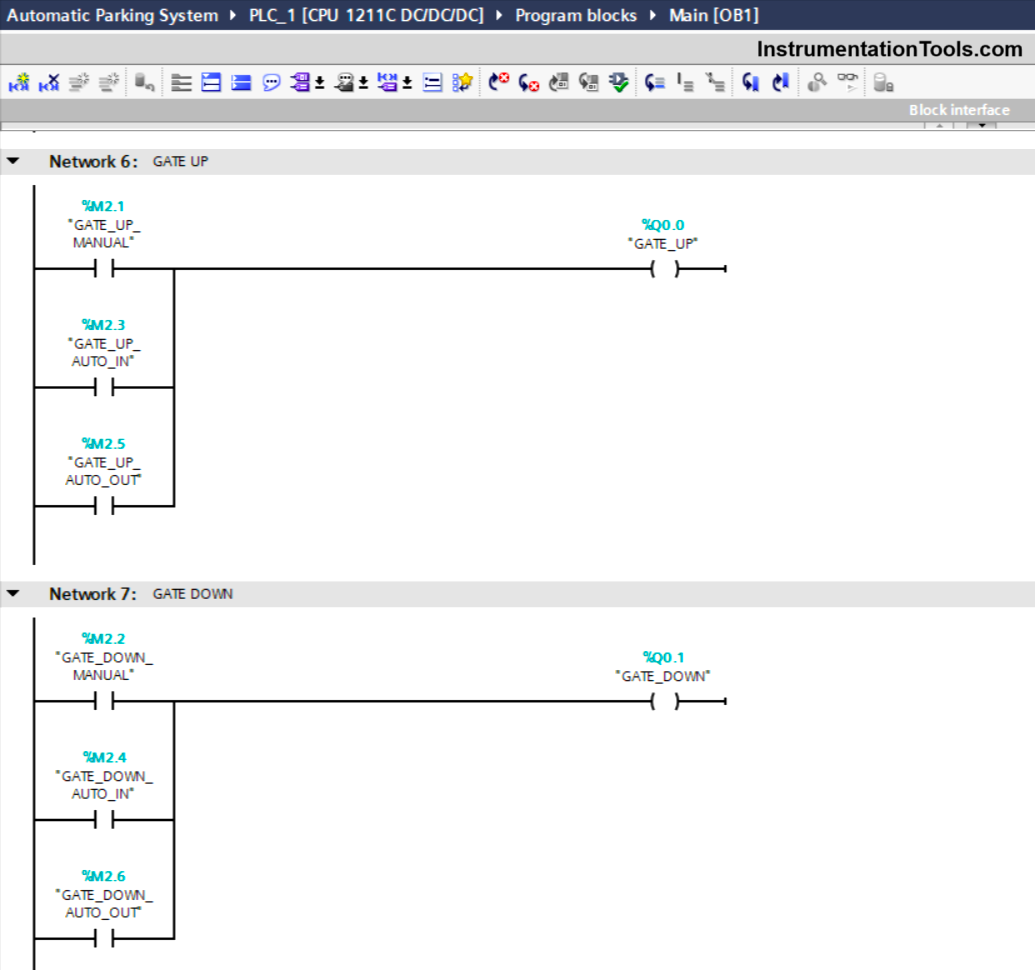Click the indent text lines icon
Image resolution: width=1035 pixels, height=970 pixels.
click(x=685, y=82)
